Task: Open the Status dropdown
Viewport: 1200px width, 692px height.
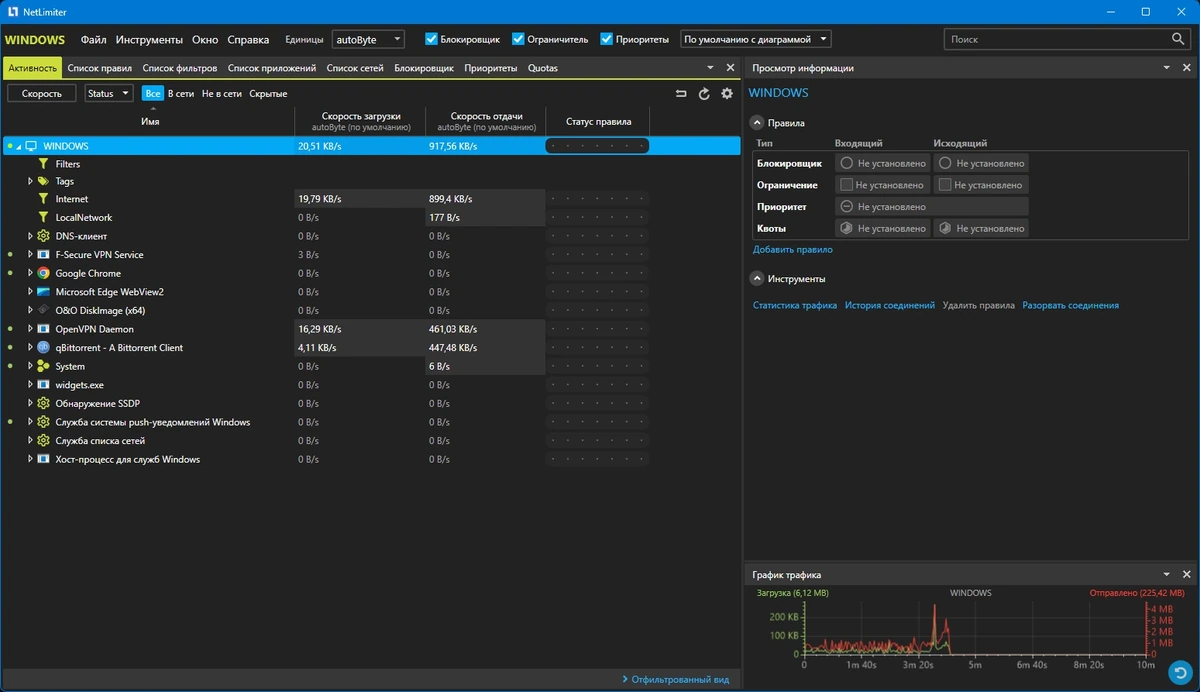Action: click(109, 93)
